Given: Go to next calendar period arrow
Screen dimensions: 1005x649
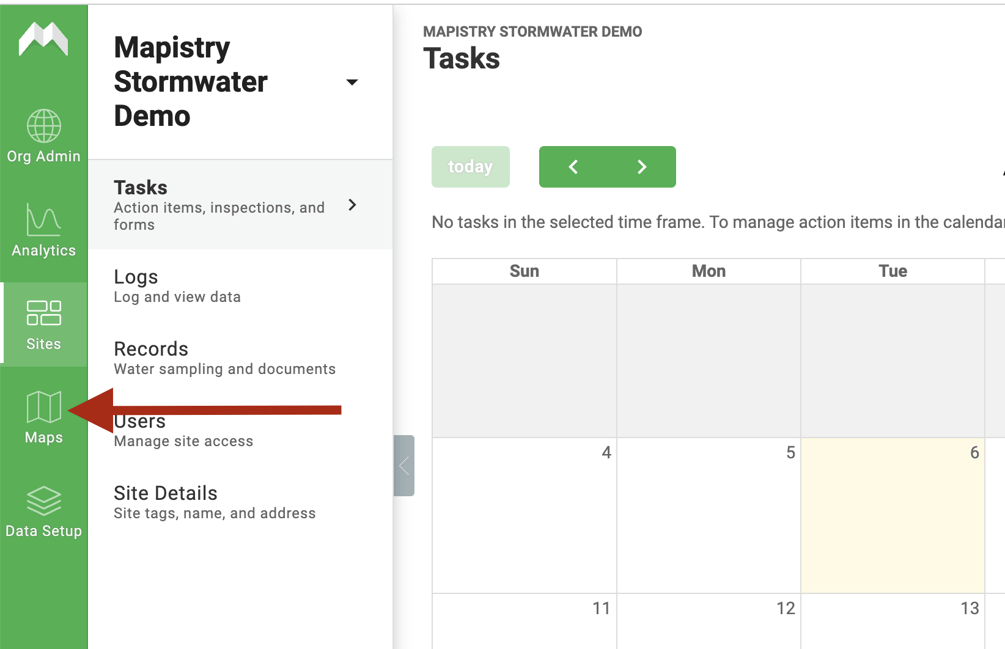Looking at the screenshot, I should point(642,167).
